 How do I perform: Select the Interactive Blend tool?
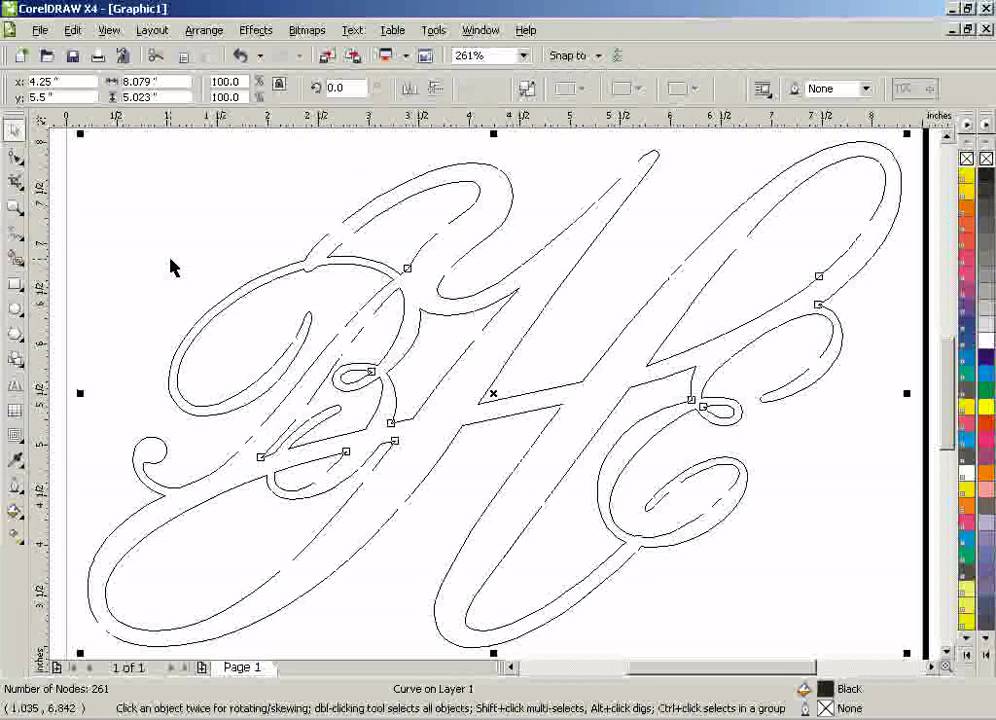point(15,435)
